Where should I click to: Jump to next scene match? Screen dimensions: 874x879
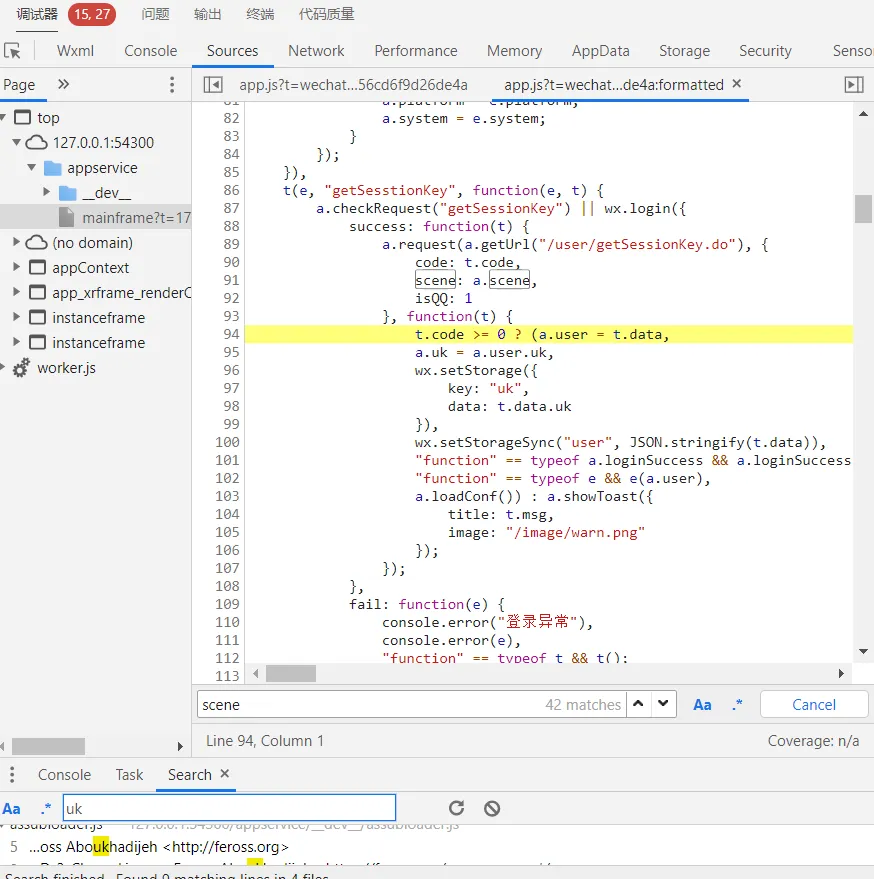663,704
